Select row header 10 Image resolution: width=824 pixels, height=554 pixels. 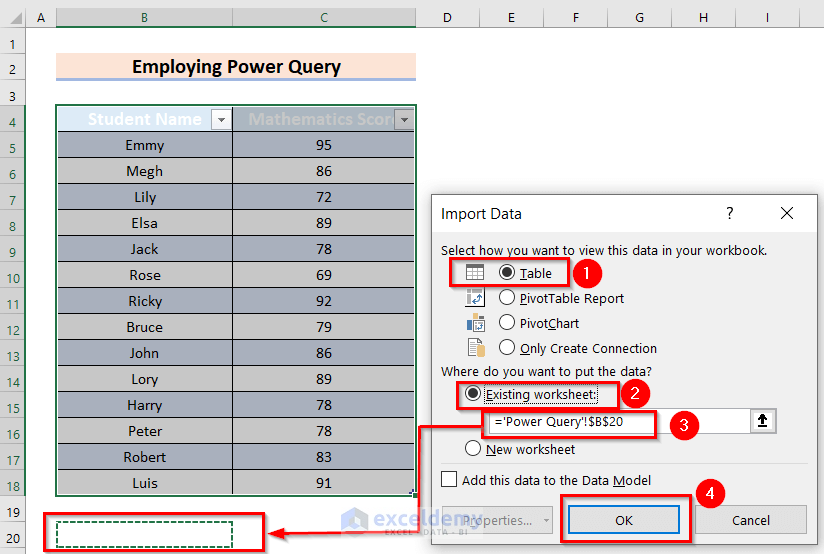13,275
